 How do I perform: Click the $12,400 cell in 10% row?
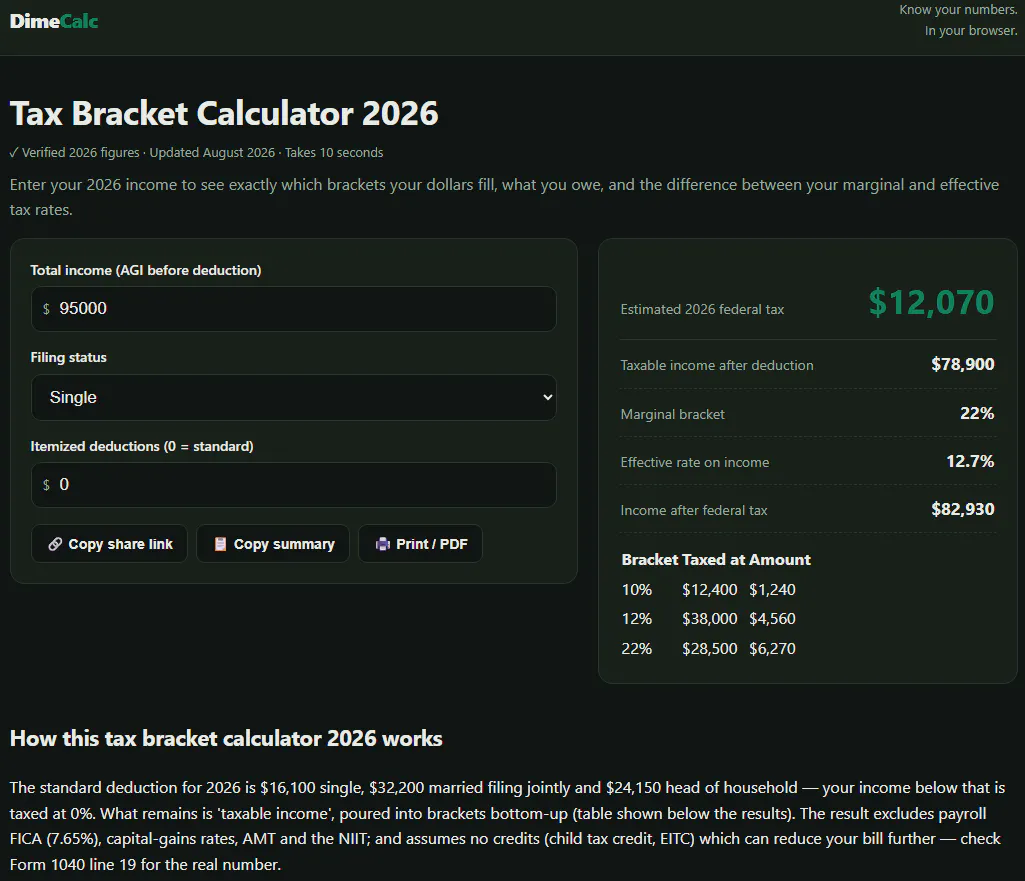tap(709, 590)
